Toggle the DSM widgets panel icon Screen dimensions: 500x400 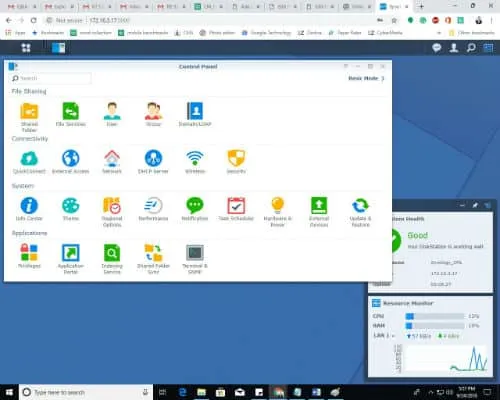(488, 48)
